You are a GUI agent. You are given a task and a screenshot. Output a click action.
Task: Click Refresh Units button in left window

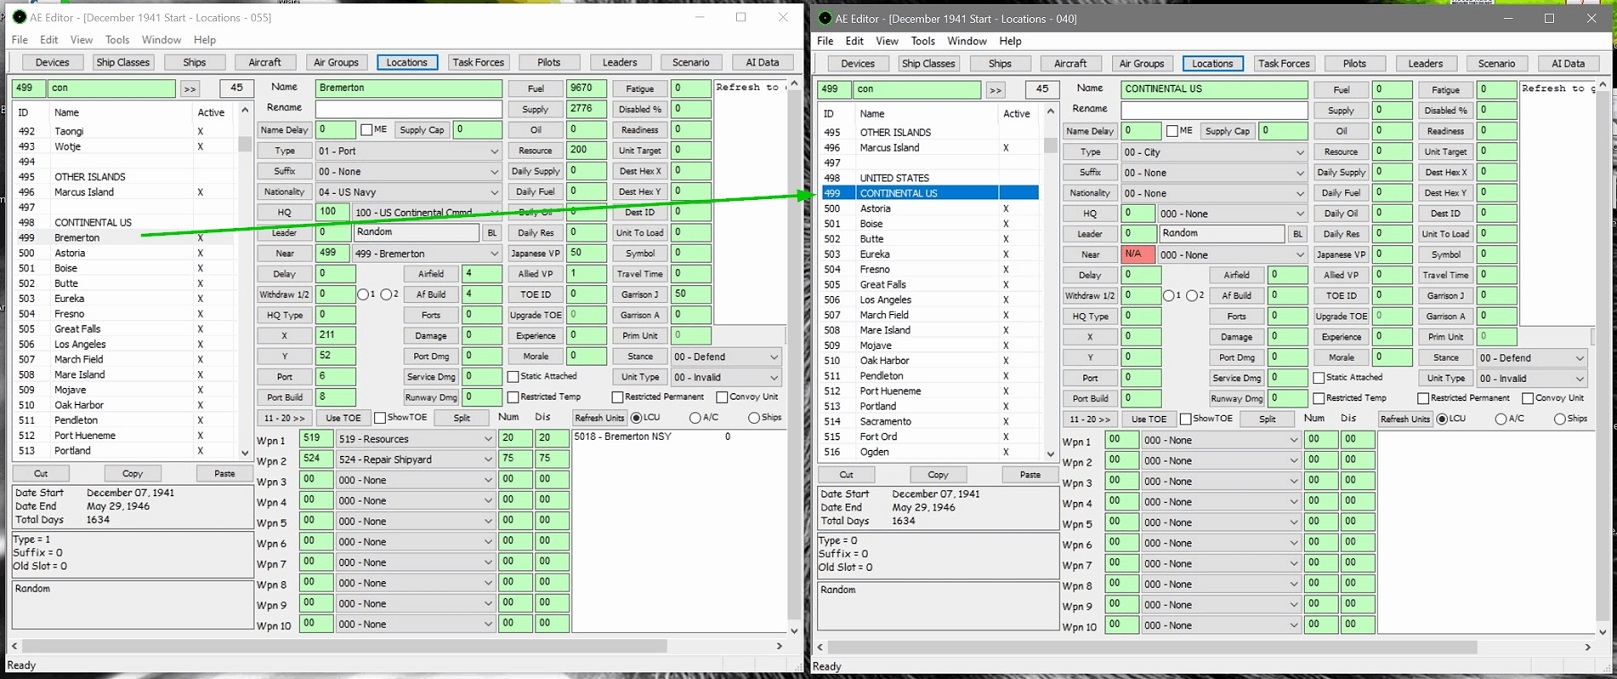click(x=600, y=418)
